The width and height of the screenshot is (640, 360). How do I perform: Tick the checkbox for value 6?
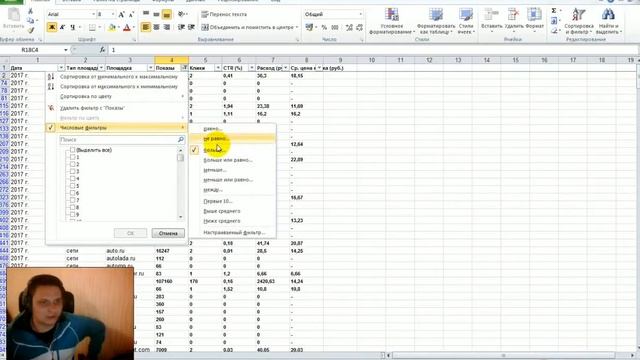73,193
